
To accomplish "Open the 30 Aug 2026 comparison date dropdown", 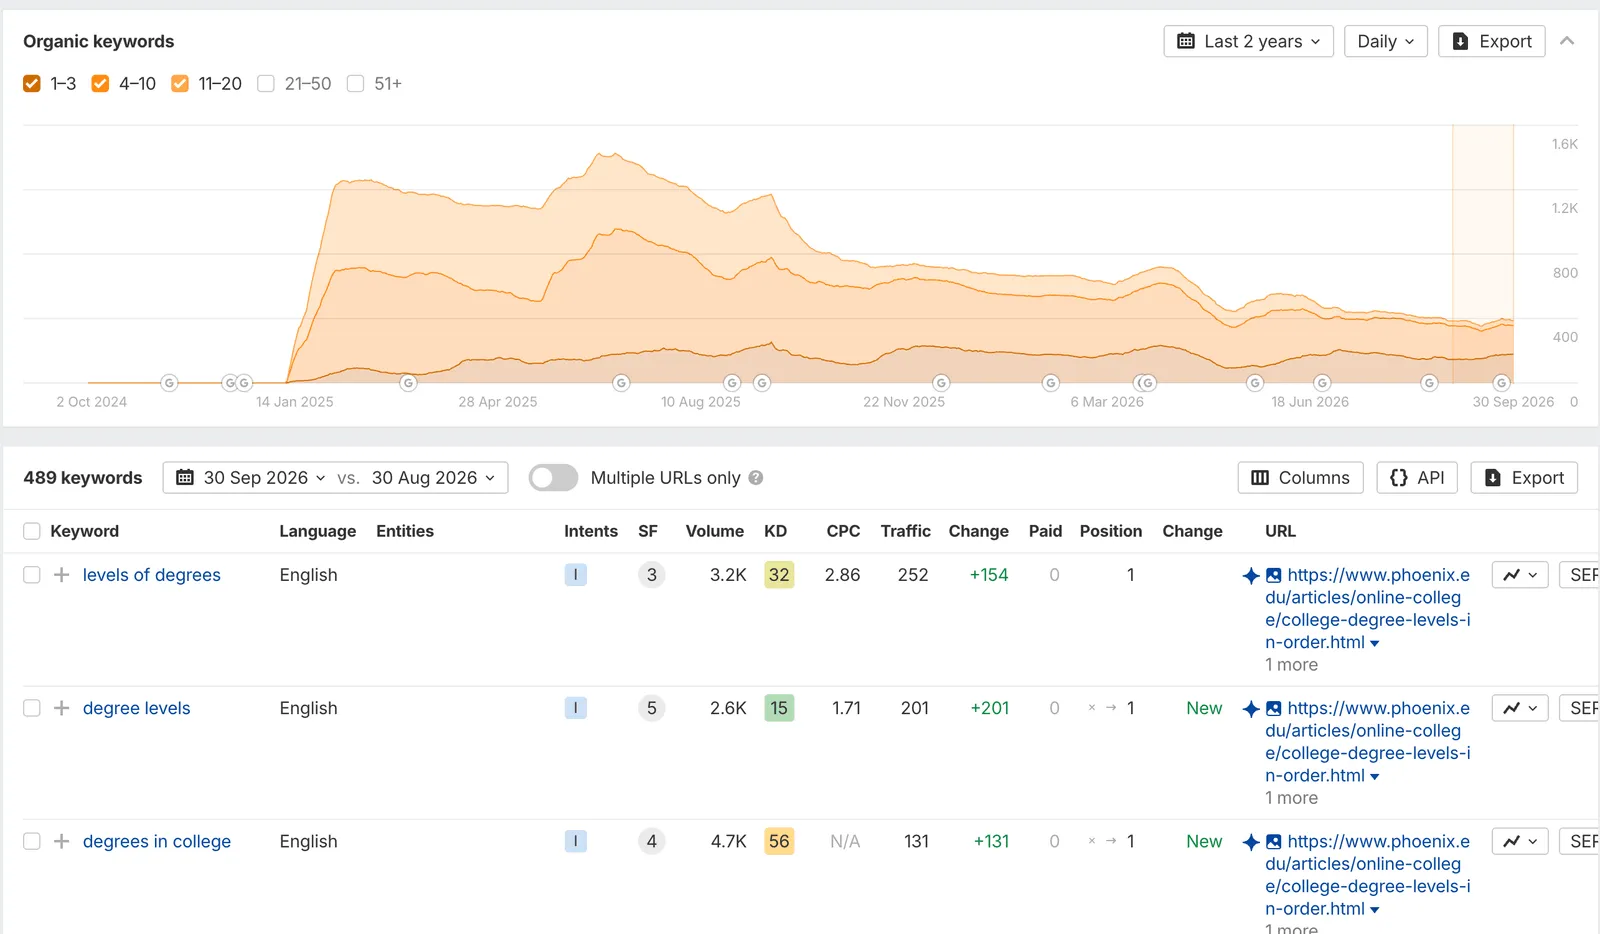I will tap(434, 478).
